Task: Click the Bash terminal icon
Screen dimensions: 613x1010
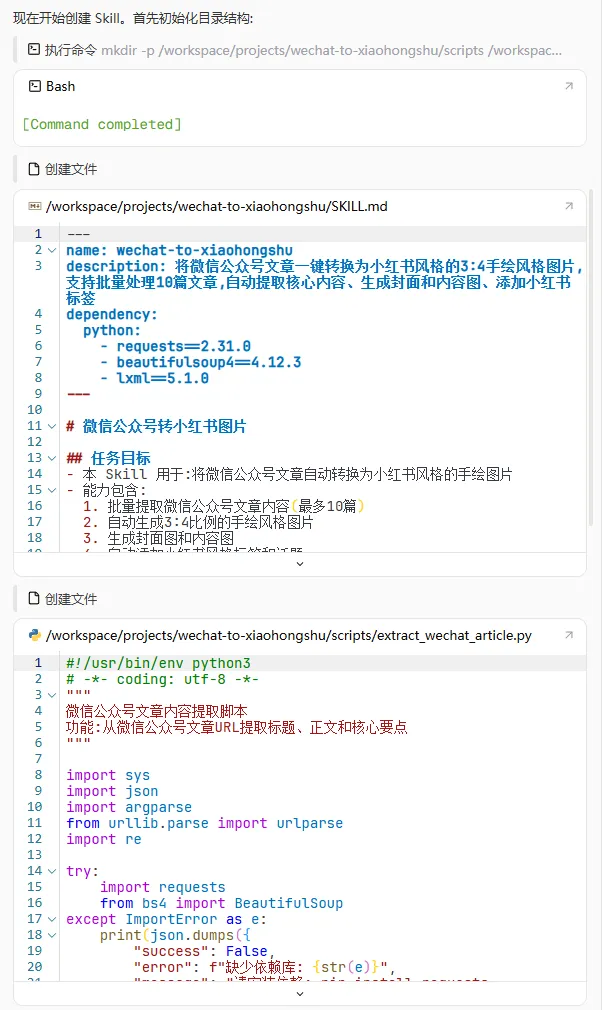Action: click(35, 86)
